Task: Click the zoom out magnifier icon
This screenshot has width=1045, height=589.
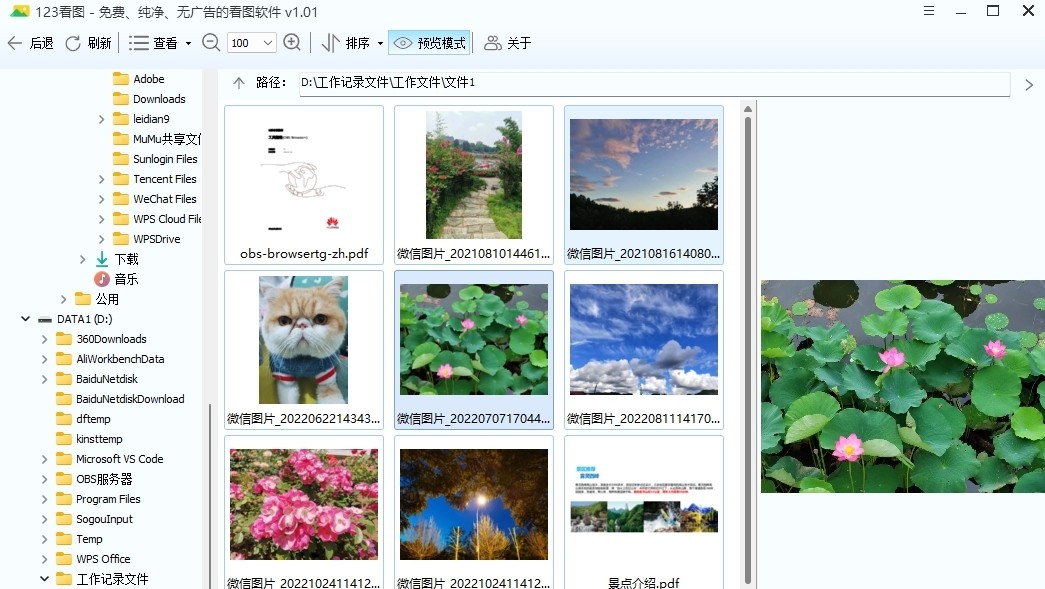Action: coord(211,43)
